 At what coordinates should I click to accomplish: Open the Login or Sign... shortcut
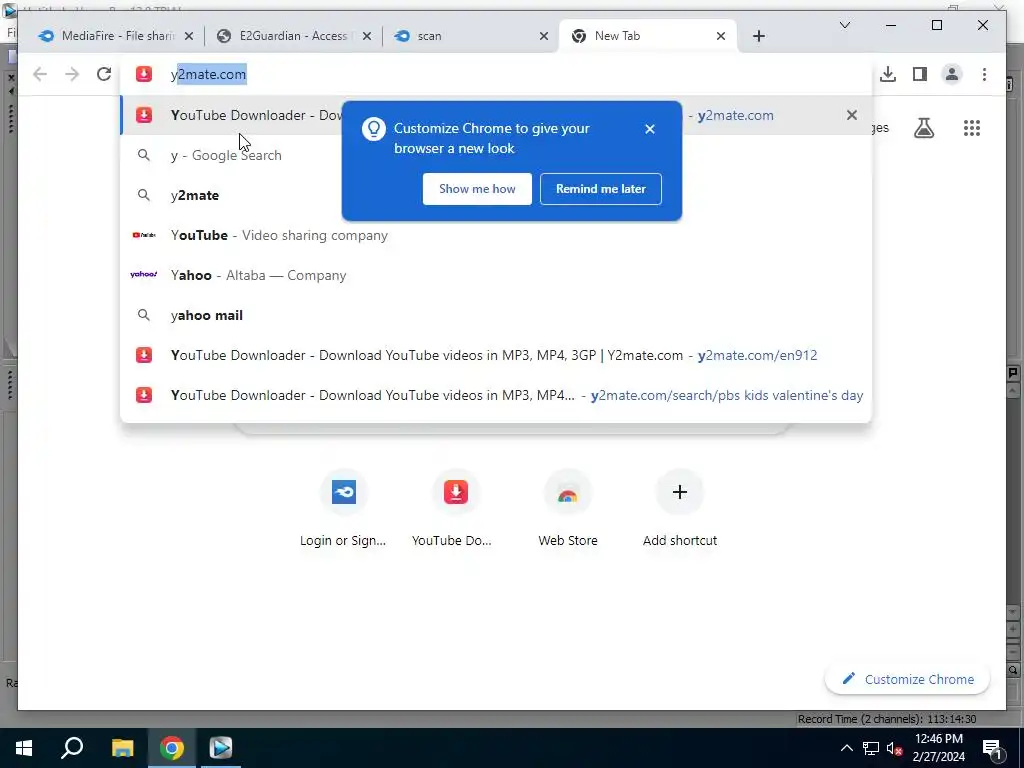pos(344,508)
